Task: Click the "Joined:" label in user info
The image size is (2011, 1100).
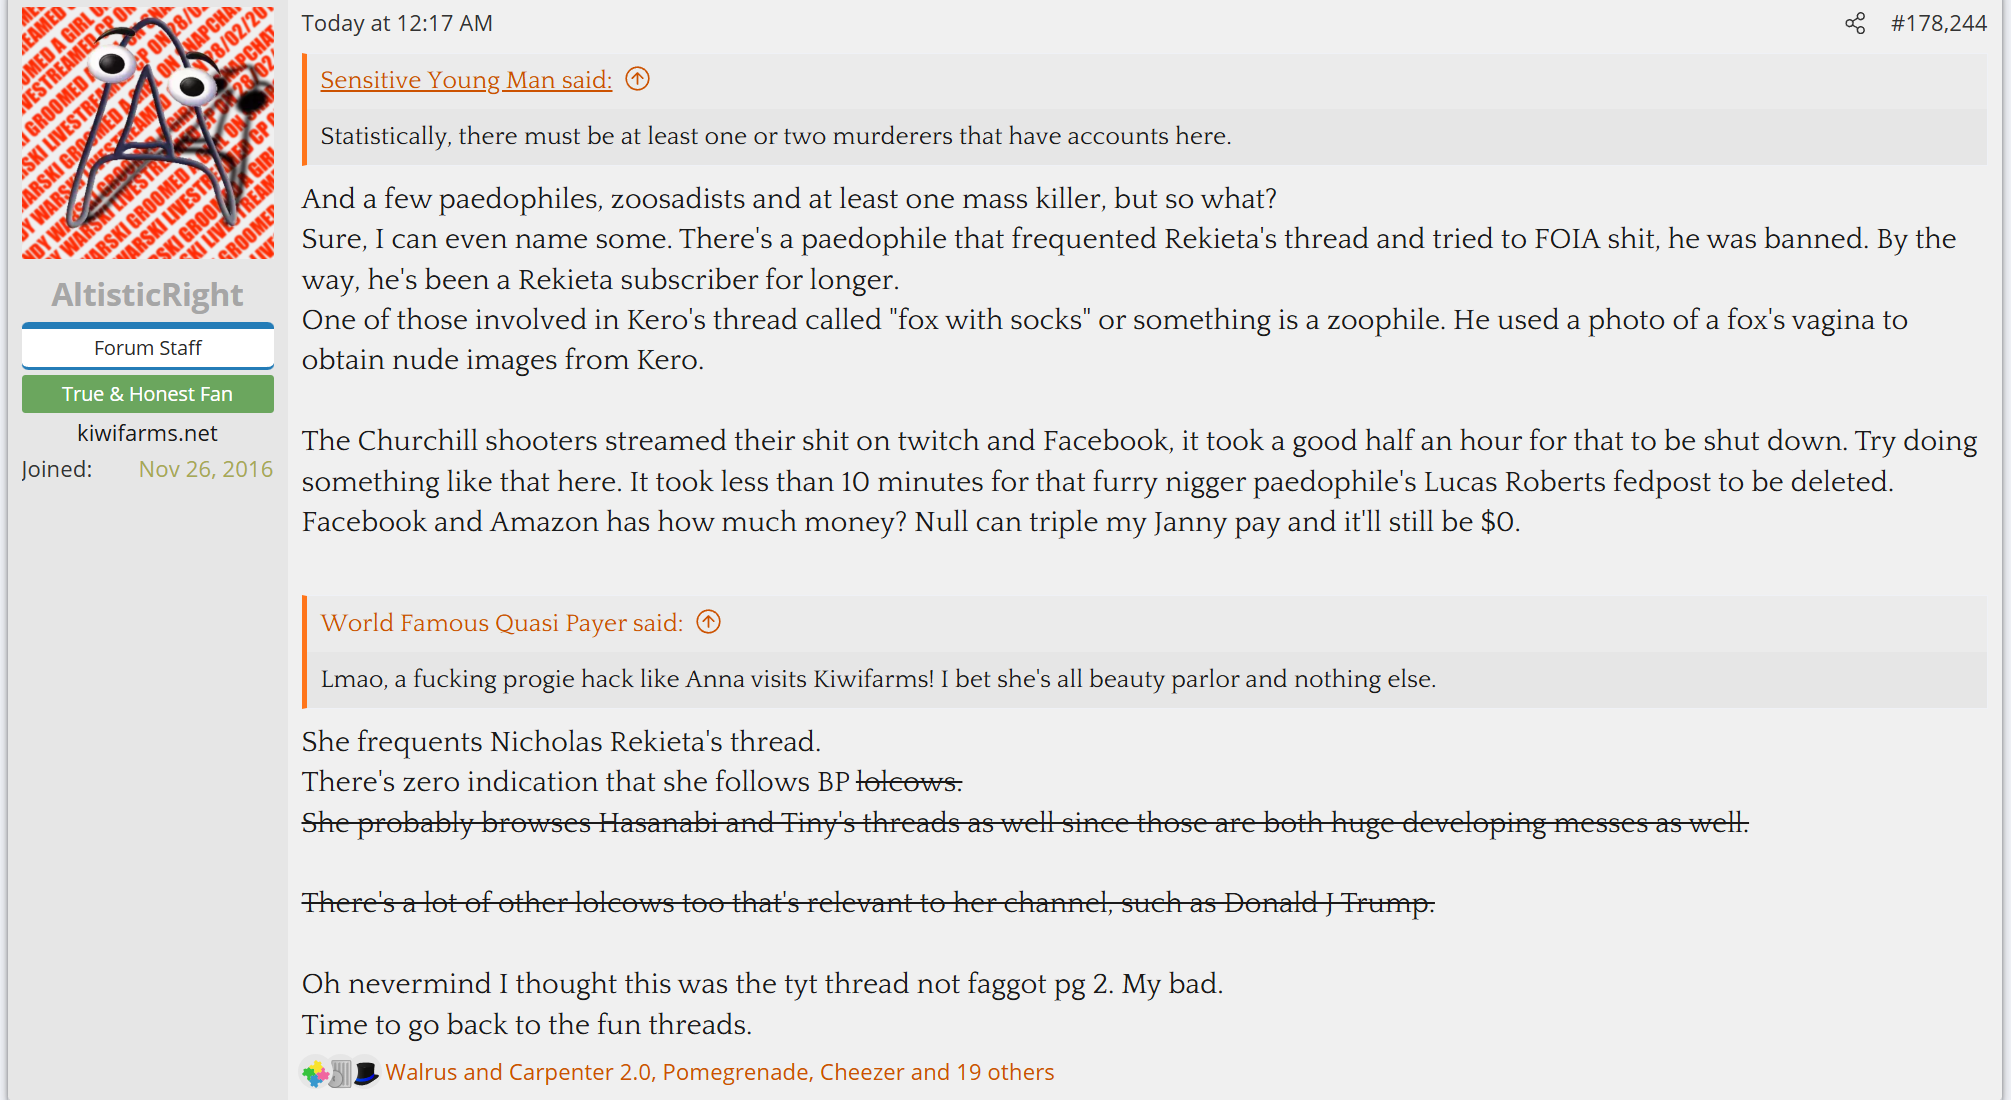Action: pos(57,469)
